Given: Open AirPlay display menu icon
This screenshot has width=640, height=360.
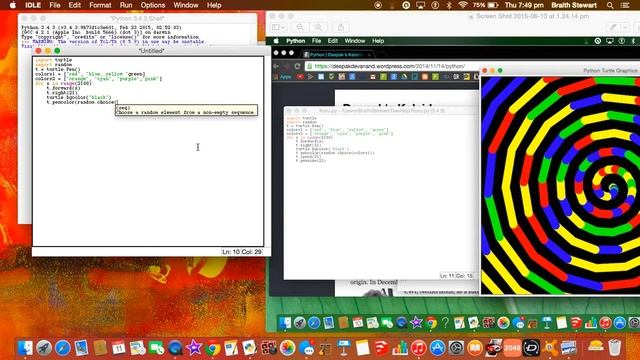Looking at the screenshot, I should click(420, 5).
